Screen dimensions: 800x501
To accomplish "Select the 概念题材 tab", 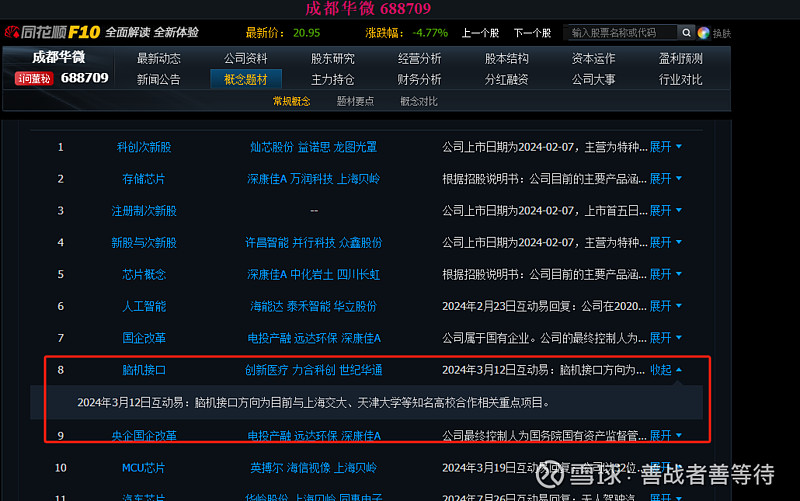I will 246,79.
